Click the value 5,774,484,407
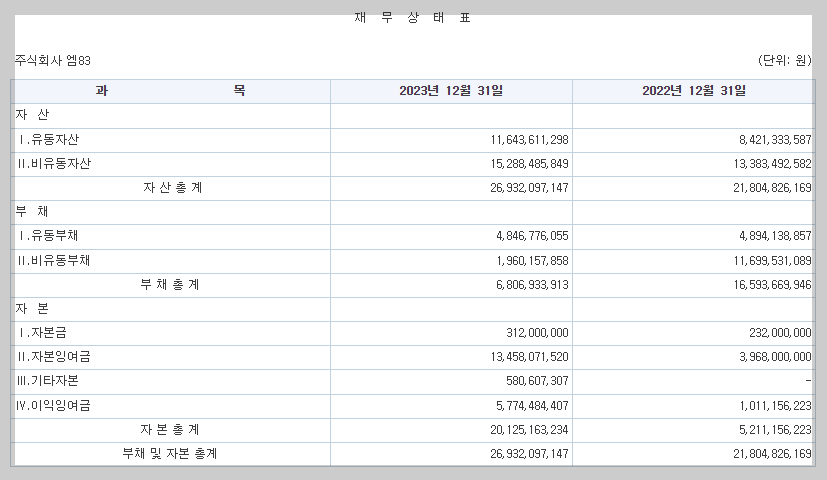 coord(532,406)
